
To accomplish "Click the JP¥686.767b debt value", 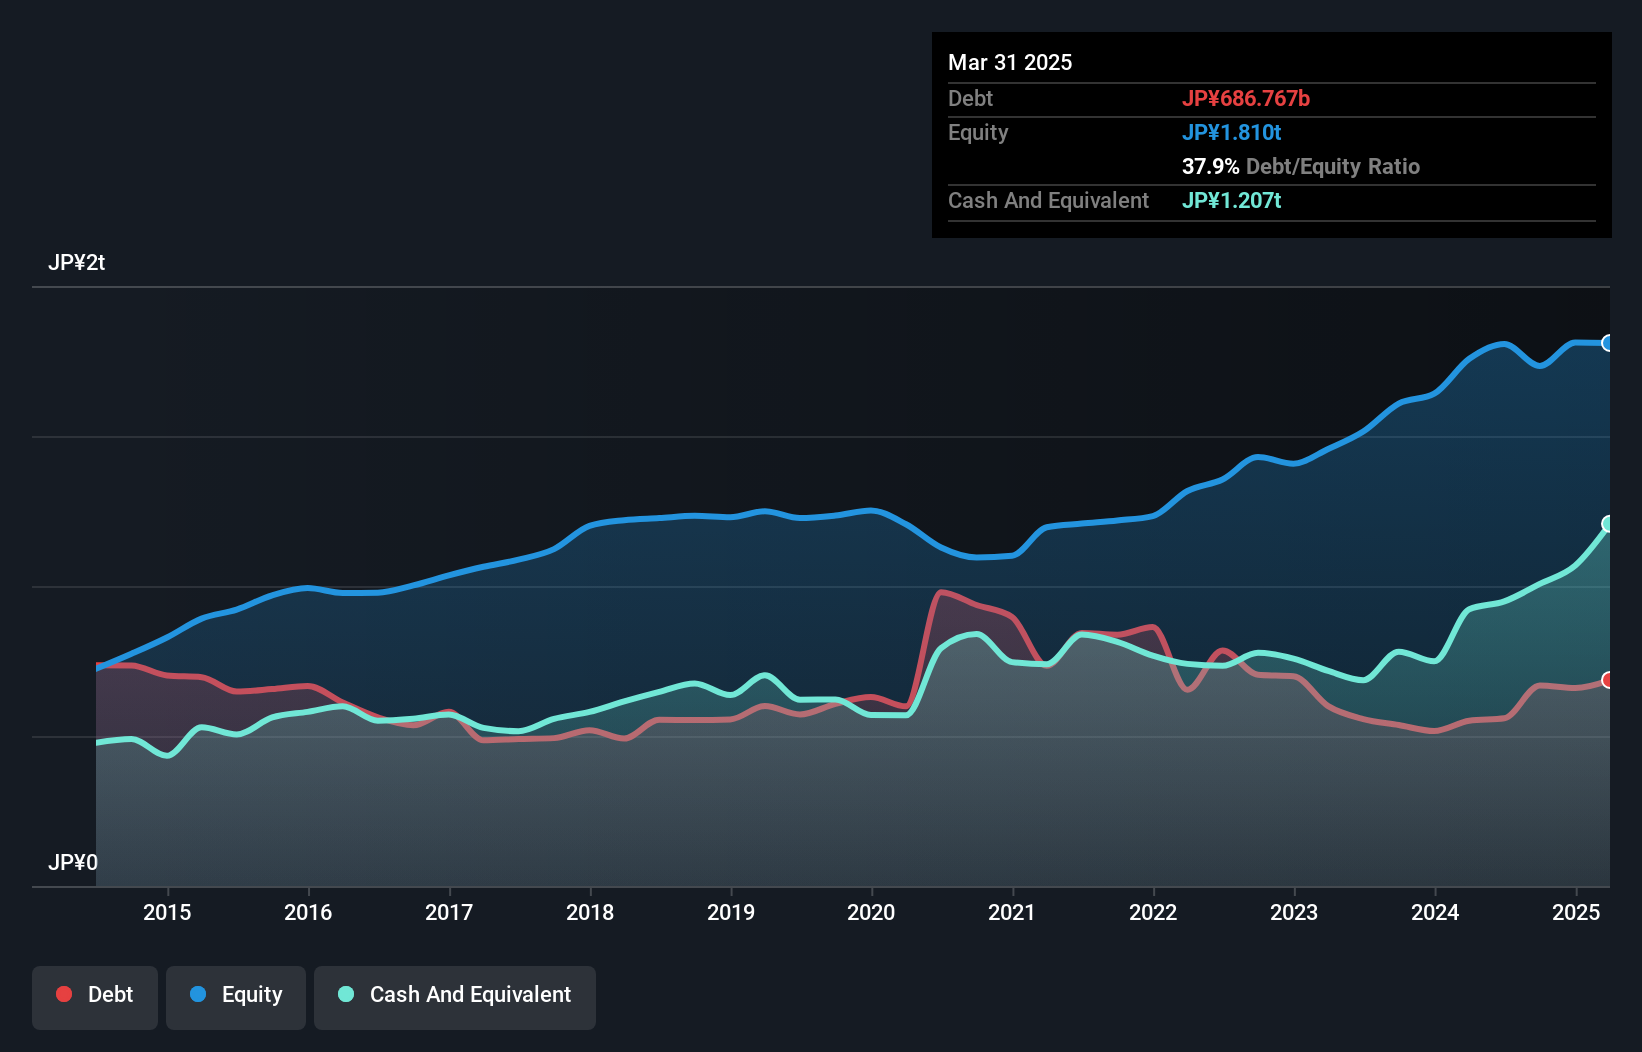I will (x=1246, y=99).
